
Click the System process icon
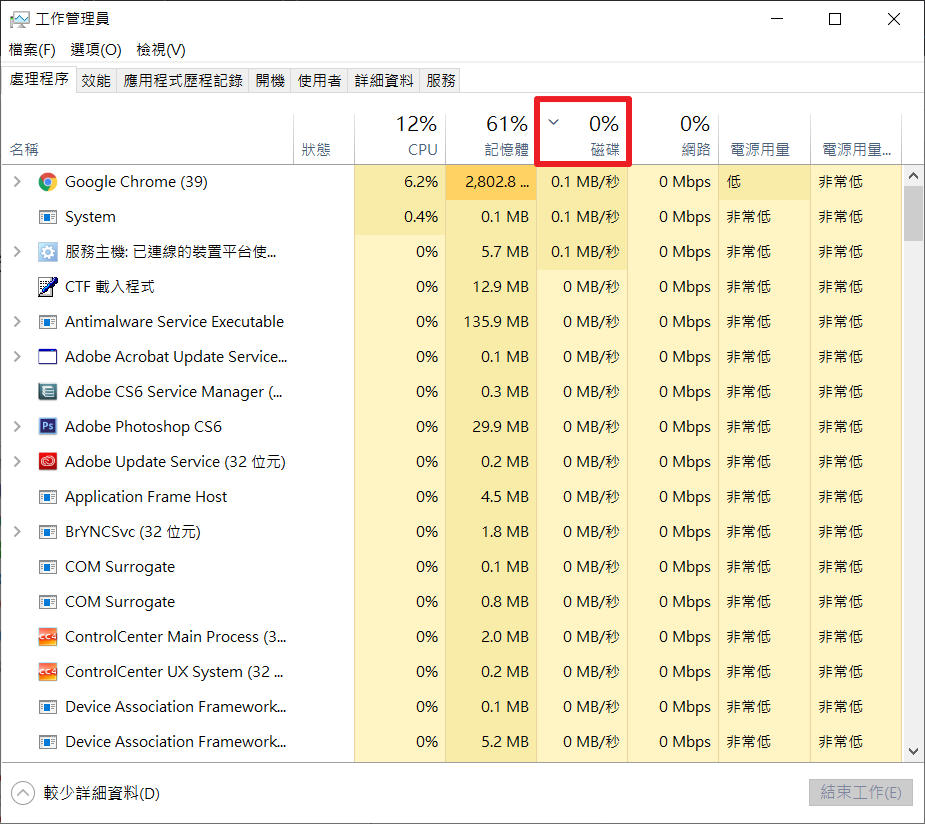click(48, 217)
